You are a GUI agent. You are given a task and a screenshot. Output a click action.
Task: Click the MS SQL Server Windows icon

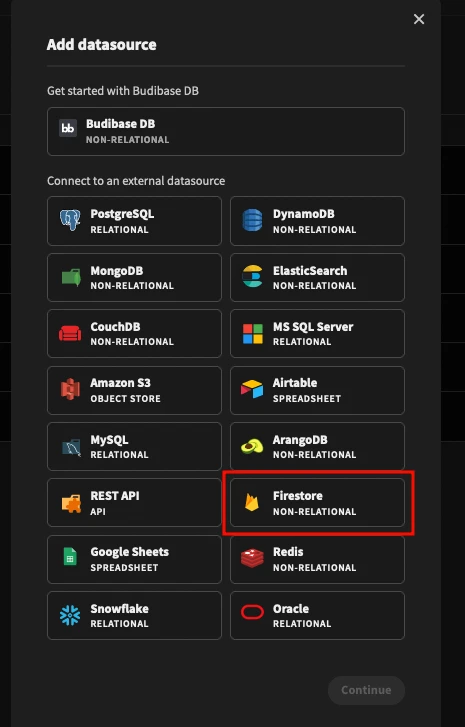(x=253, y=334)
